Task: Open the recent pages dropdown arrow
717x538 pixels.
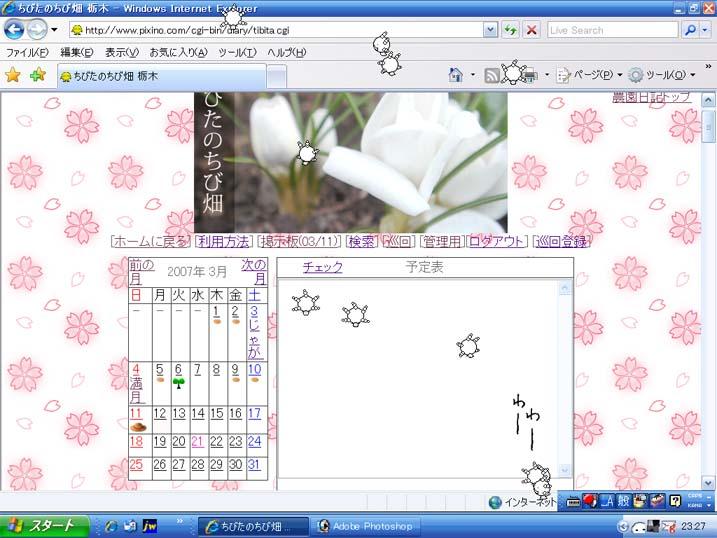Action: click(x=54, y=30)
